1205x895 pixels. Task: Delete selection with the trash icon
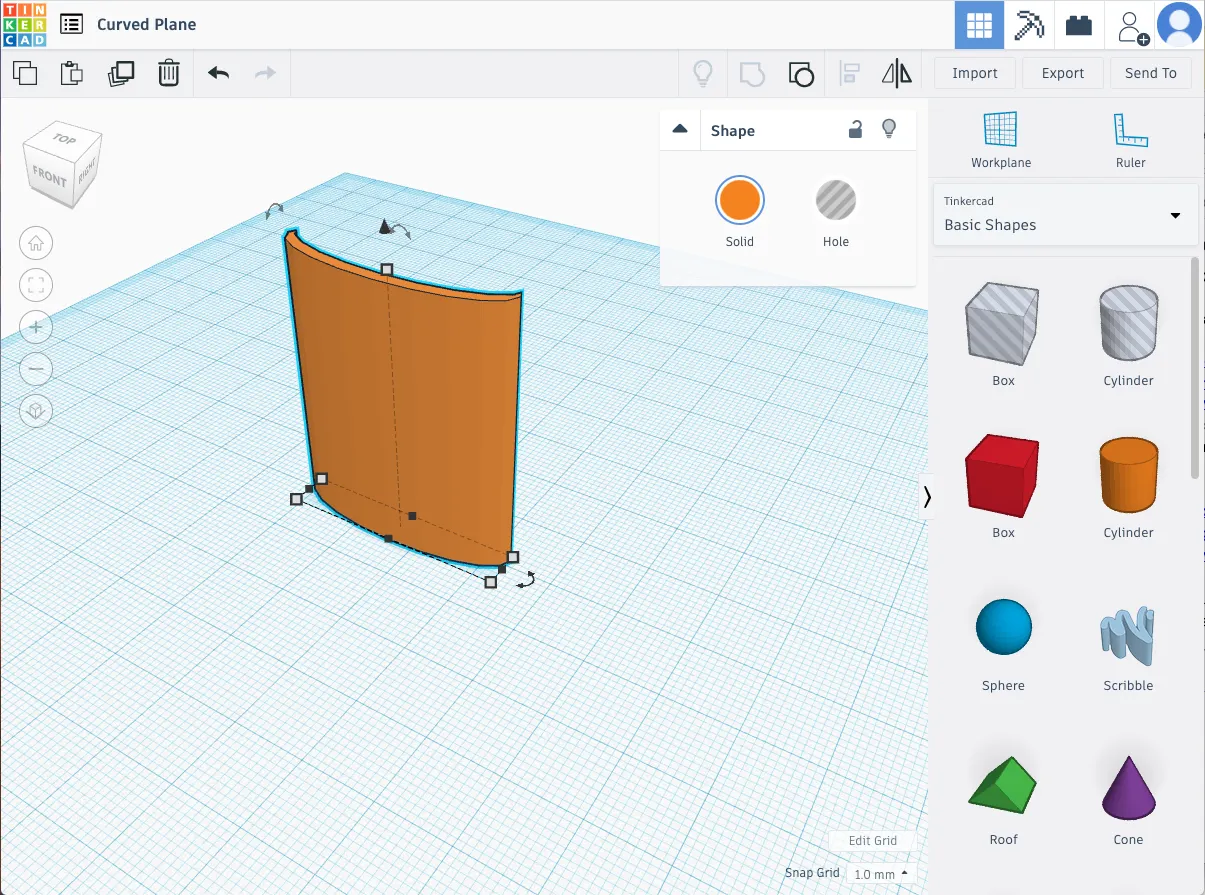click(x=169, y=73)
